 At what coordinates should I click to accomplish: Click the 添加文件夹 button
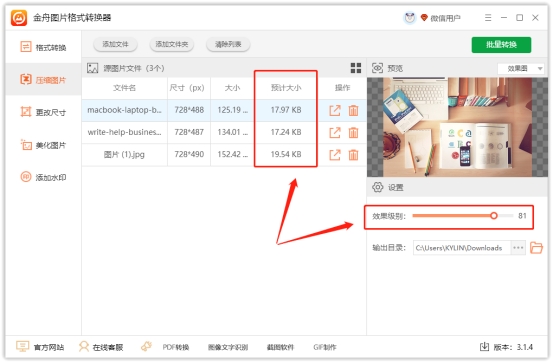pyautogui.click(x=172, y=44)
